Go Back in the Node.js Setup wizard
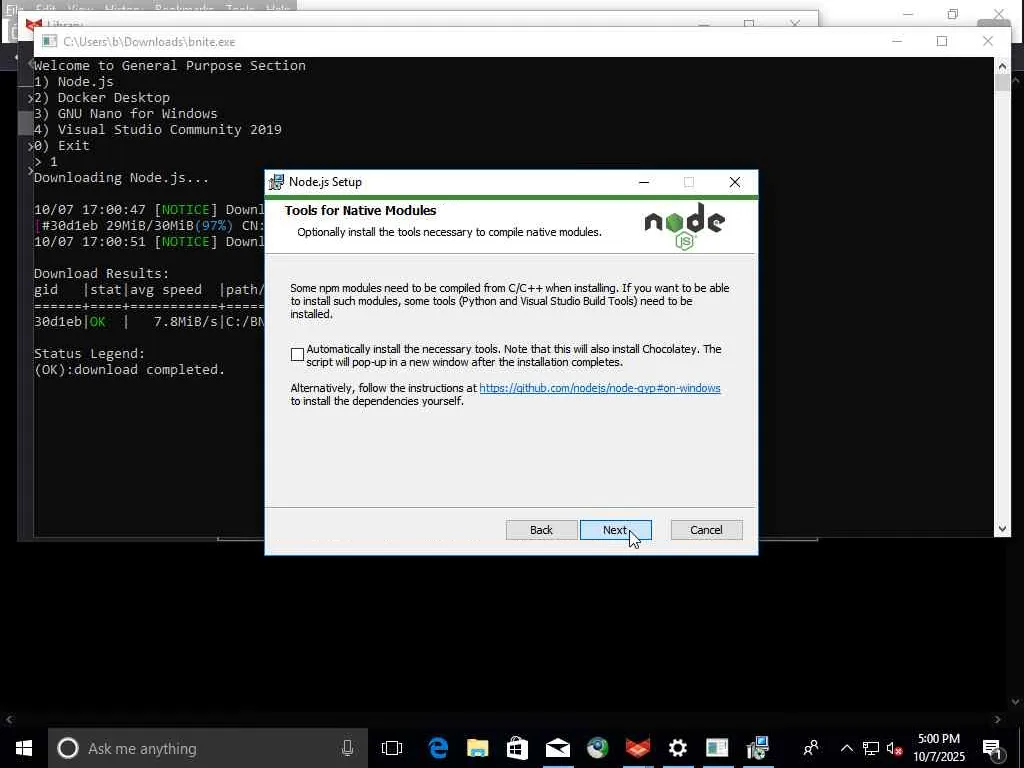The height and width of the screenshot is (768, 1024). (541, 530)
